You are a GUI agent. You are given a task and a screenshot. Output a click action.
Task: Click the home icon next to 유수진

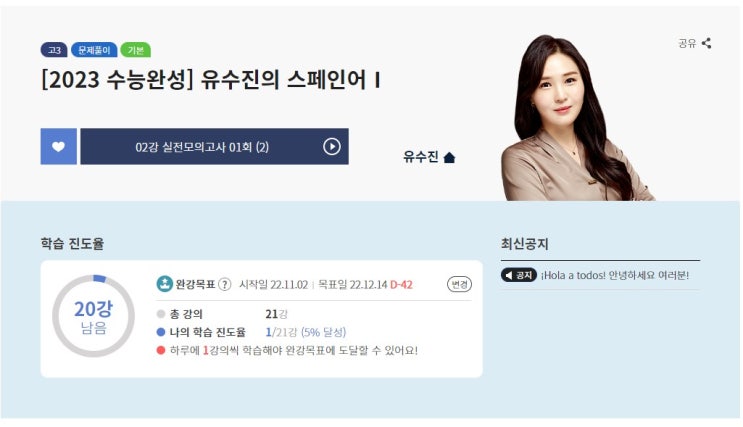click(x=449, y=157)
